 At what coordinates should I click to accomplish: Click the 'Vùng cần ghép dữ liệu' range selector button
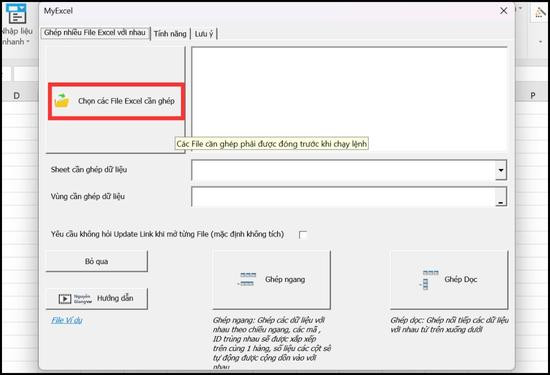pos(501,197)
